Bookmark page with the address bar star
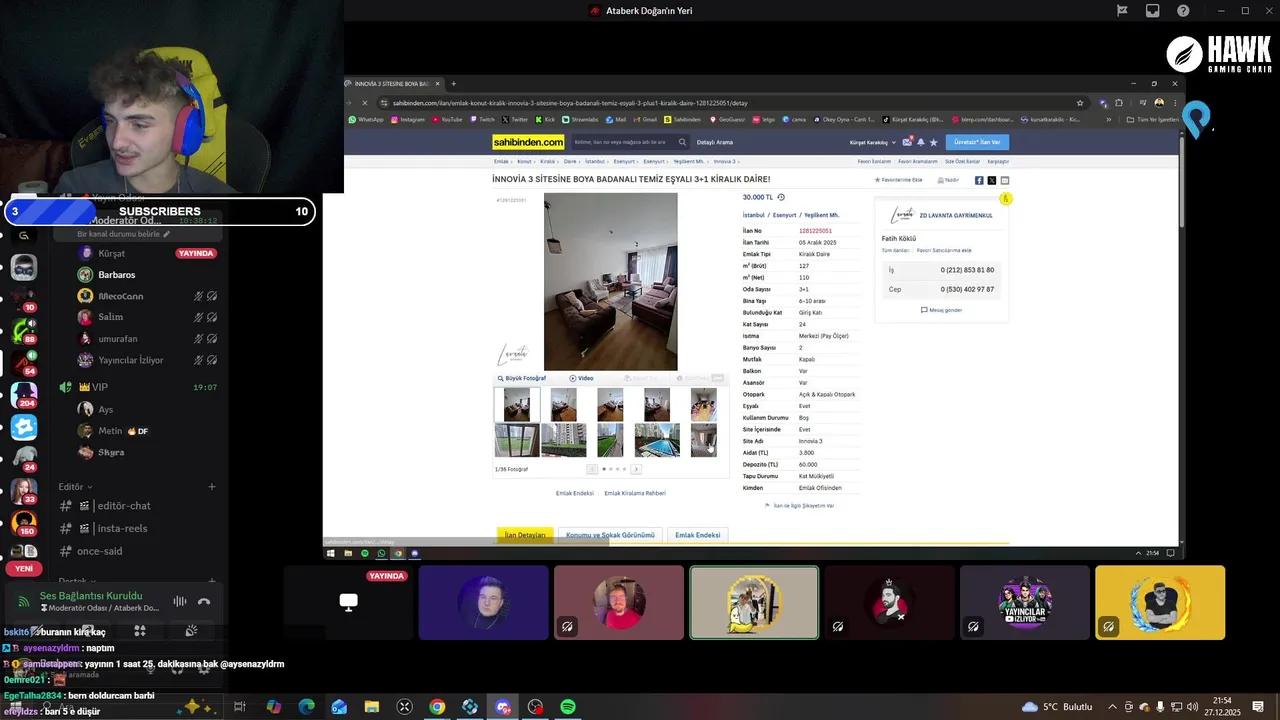This screenshot has height=720, width=1280. tap(1080, 103)
